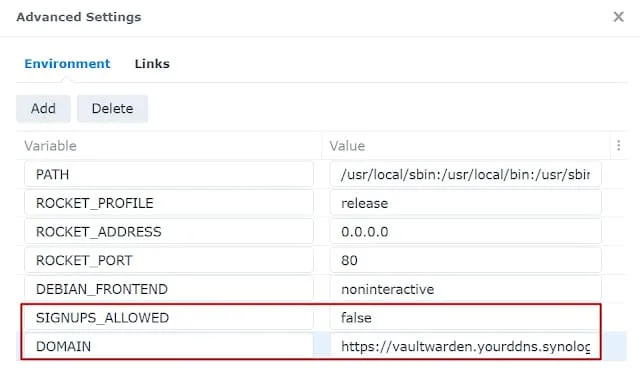This screenshot has width=640, height=370.
Task: Edit the release value field
Action: [x=466, y=203]
